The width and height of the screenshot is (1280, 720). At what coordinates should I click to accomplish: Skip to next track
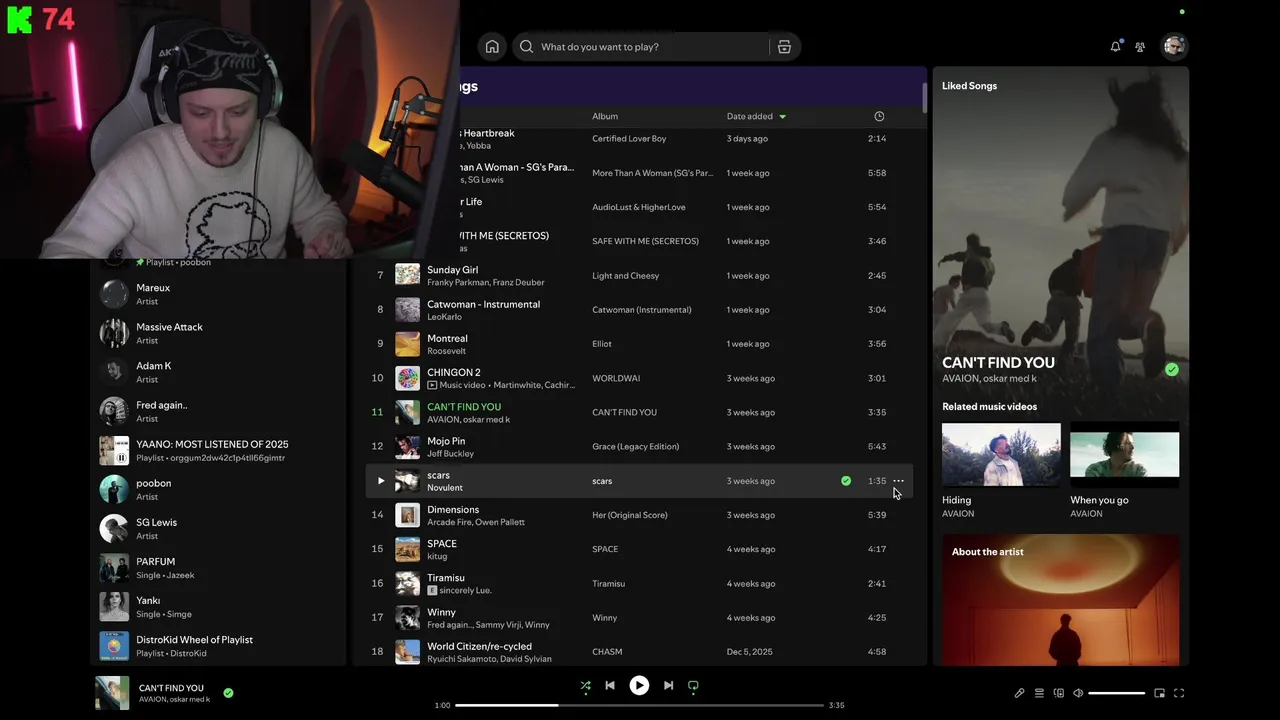(x=668, y=685)
